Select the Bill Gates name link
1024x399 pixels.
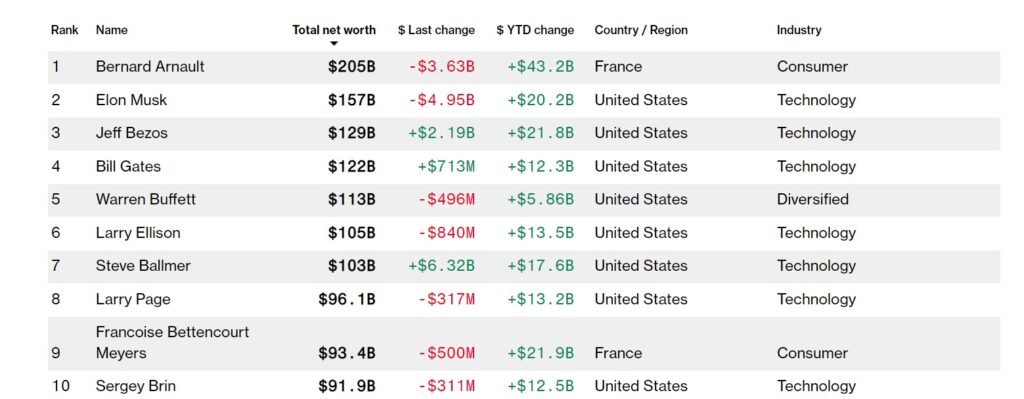pyautogui.click(x=128, y=167)
